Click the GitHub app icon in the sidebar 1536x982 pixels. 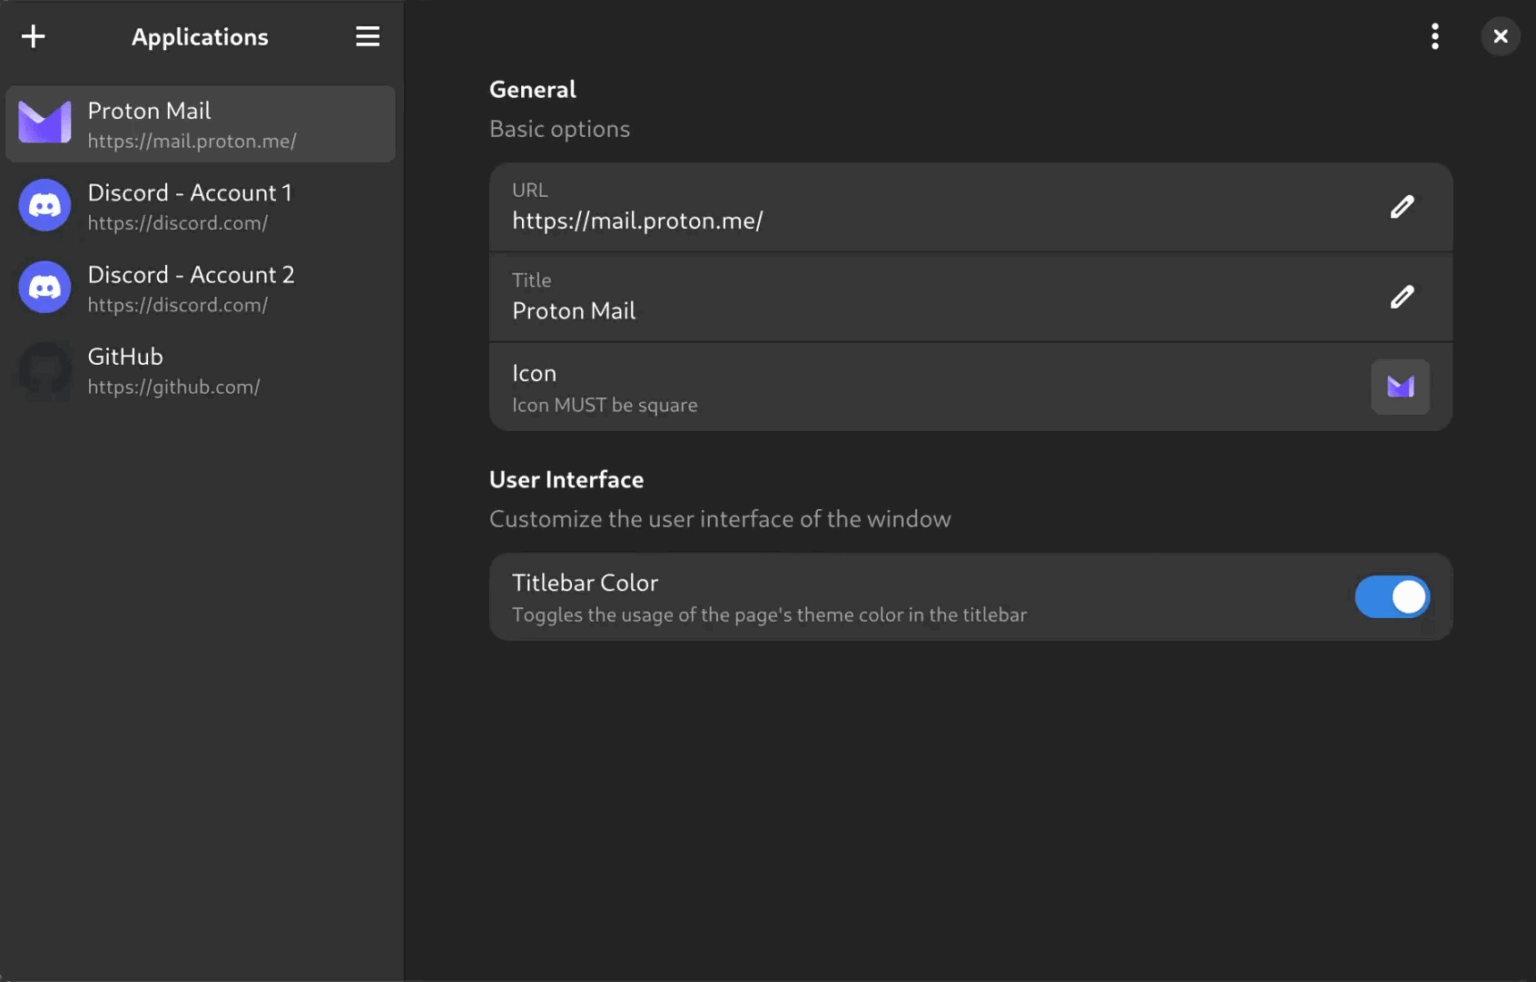click(44, 369)
